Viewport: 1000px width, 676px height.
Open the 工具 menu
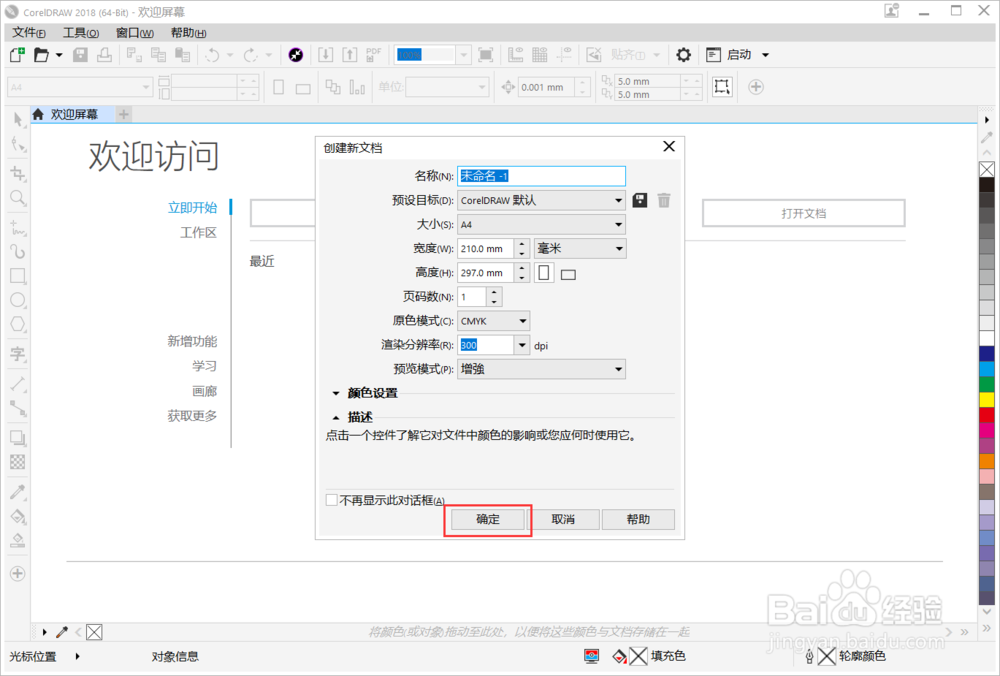click(80, 33)
